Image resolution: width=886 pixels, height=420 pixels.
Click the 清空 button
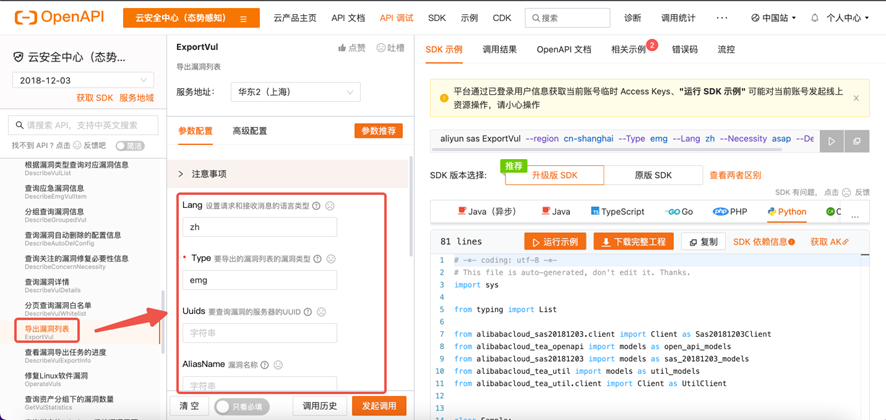point(189,406)
